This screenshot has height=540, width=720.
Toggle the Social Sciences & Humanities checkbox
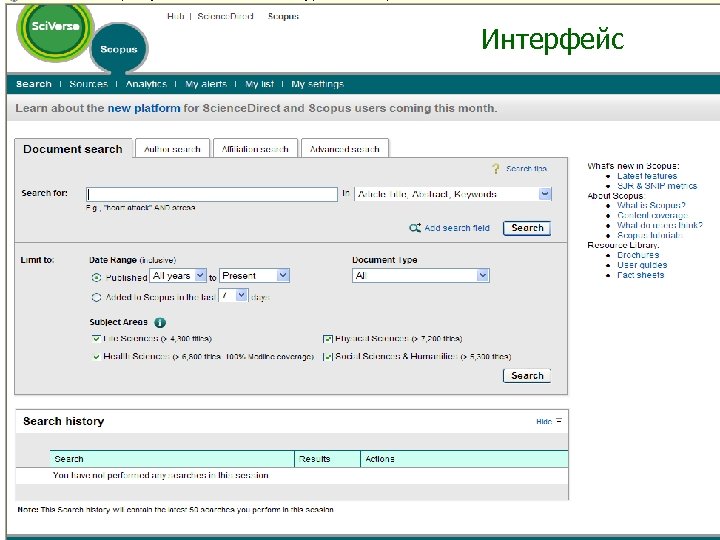(327, 357)
